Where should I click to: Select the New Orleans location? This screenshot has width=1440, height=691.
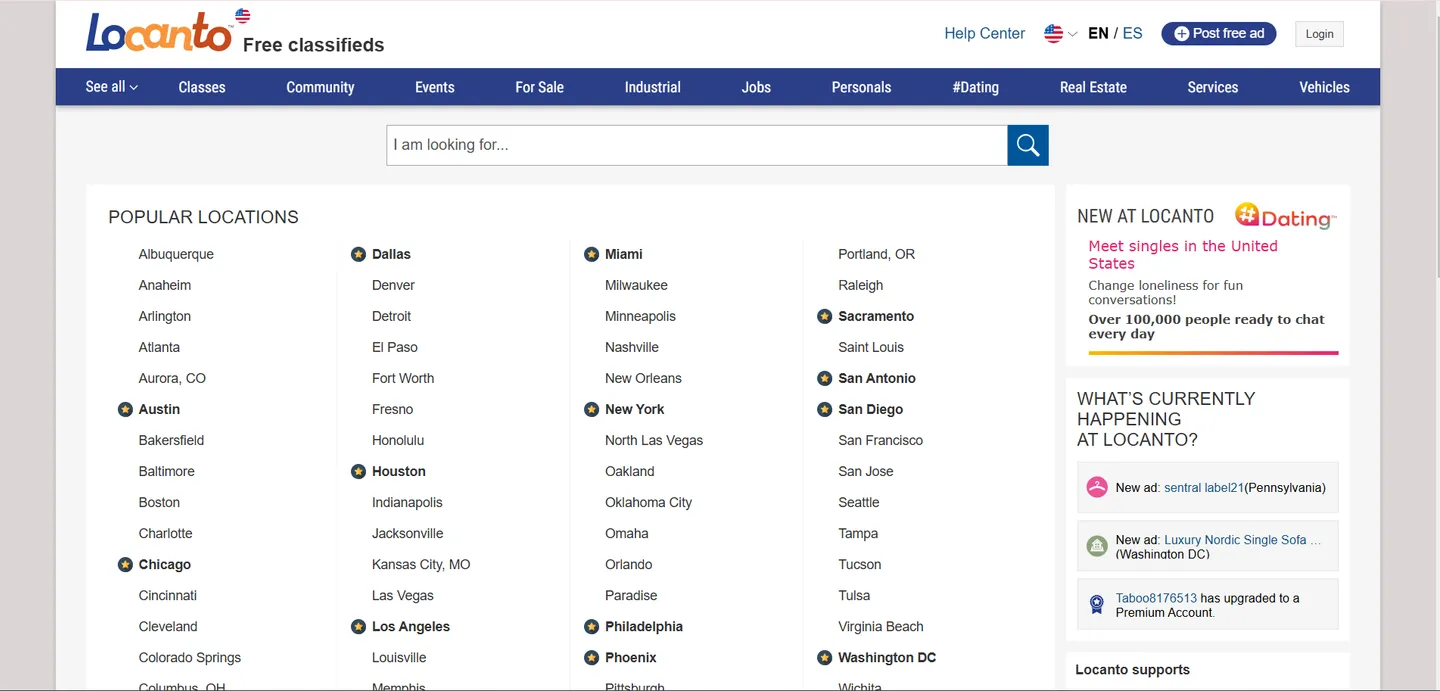tap(643, 378)
